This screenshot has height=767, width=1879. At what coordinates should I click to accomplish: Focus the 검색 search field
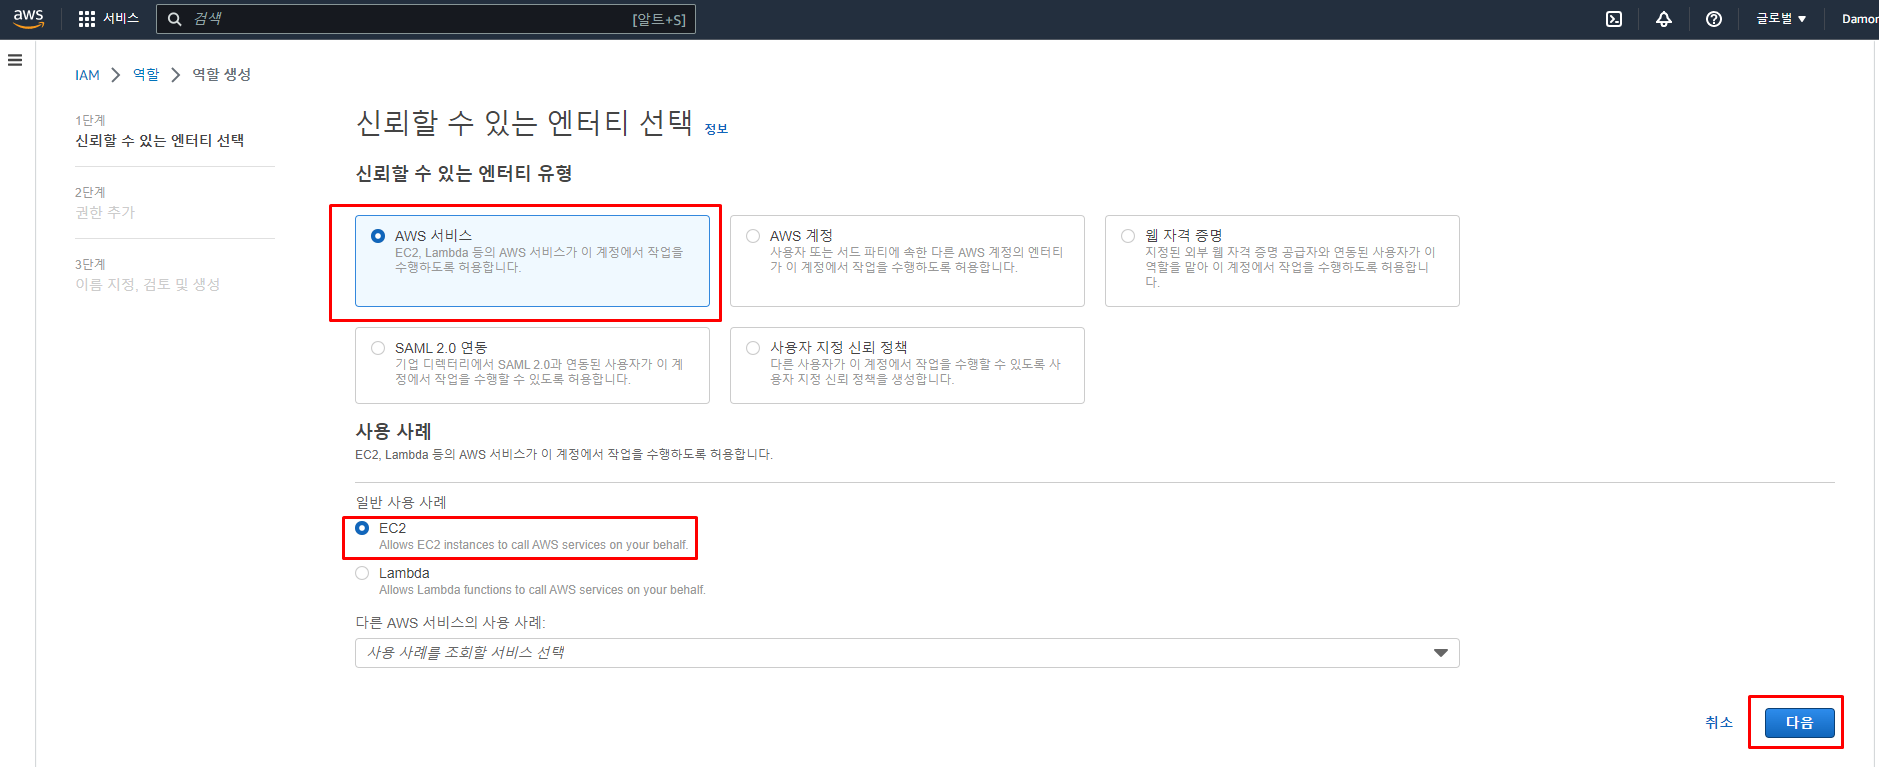[x=425, y=19]
